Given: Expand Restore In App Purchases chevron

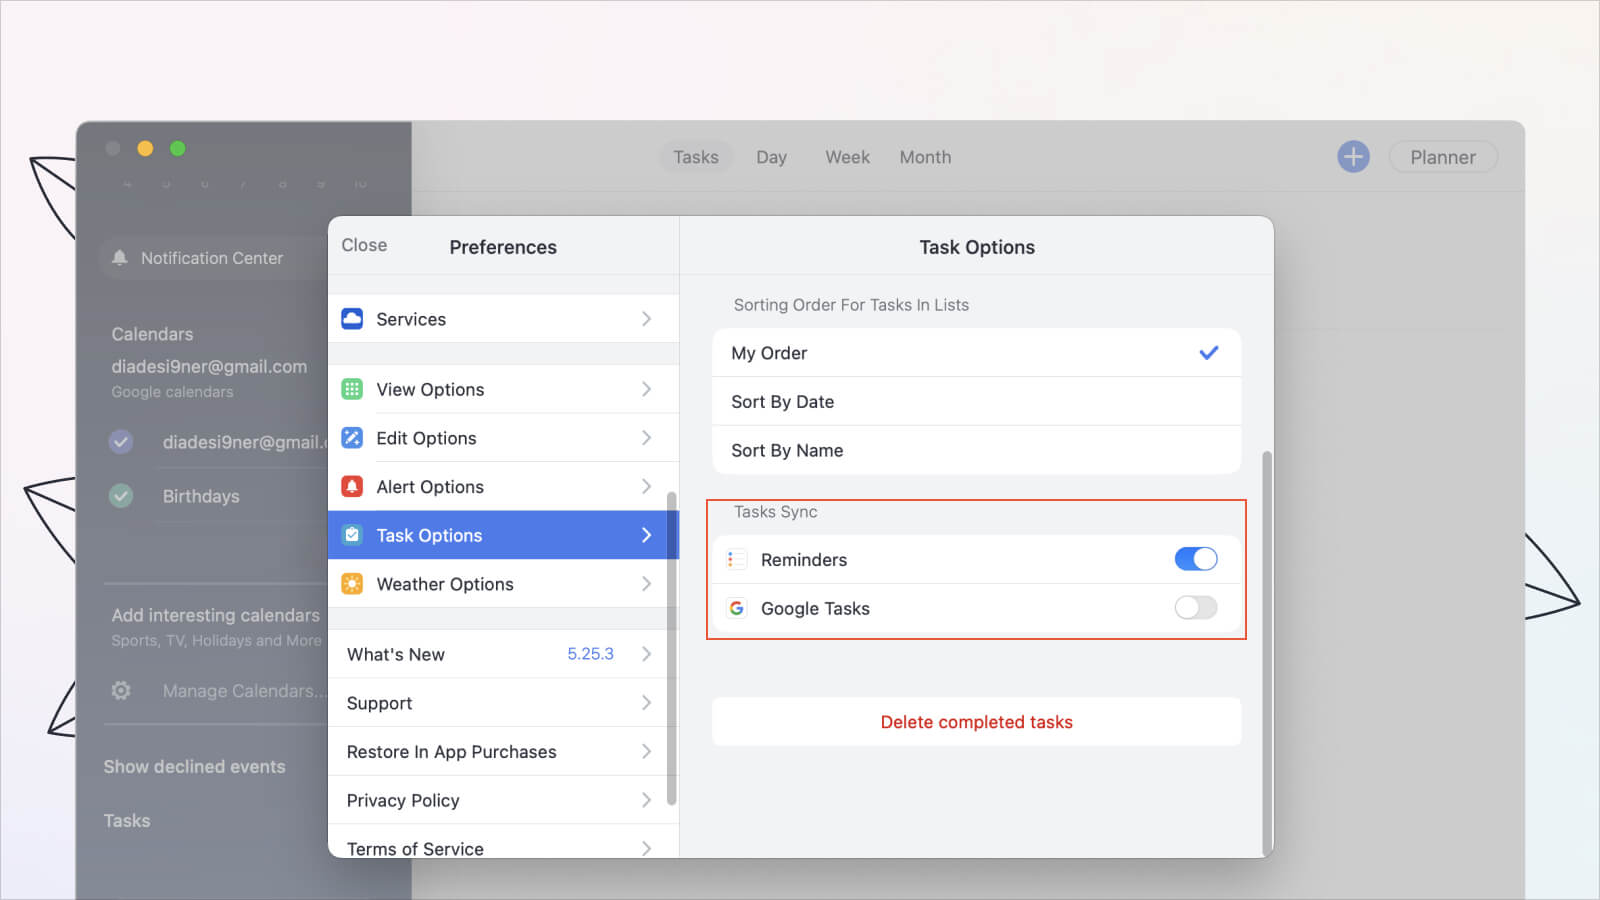Looking at the screenshot, I should point(646,752).
